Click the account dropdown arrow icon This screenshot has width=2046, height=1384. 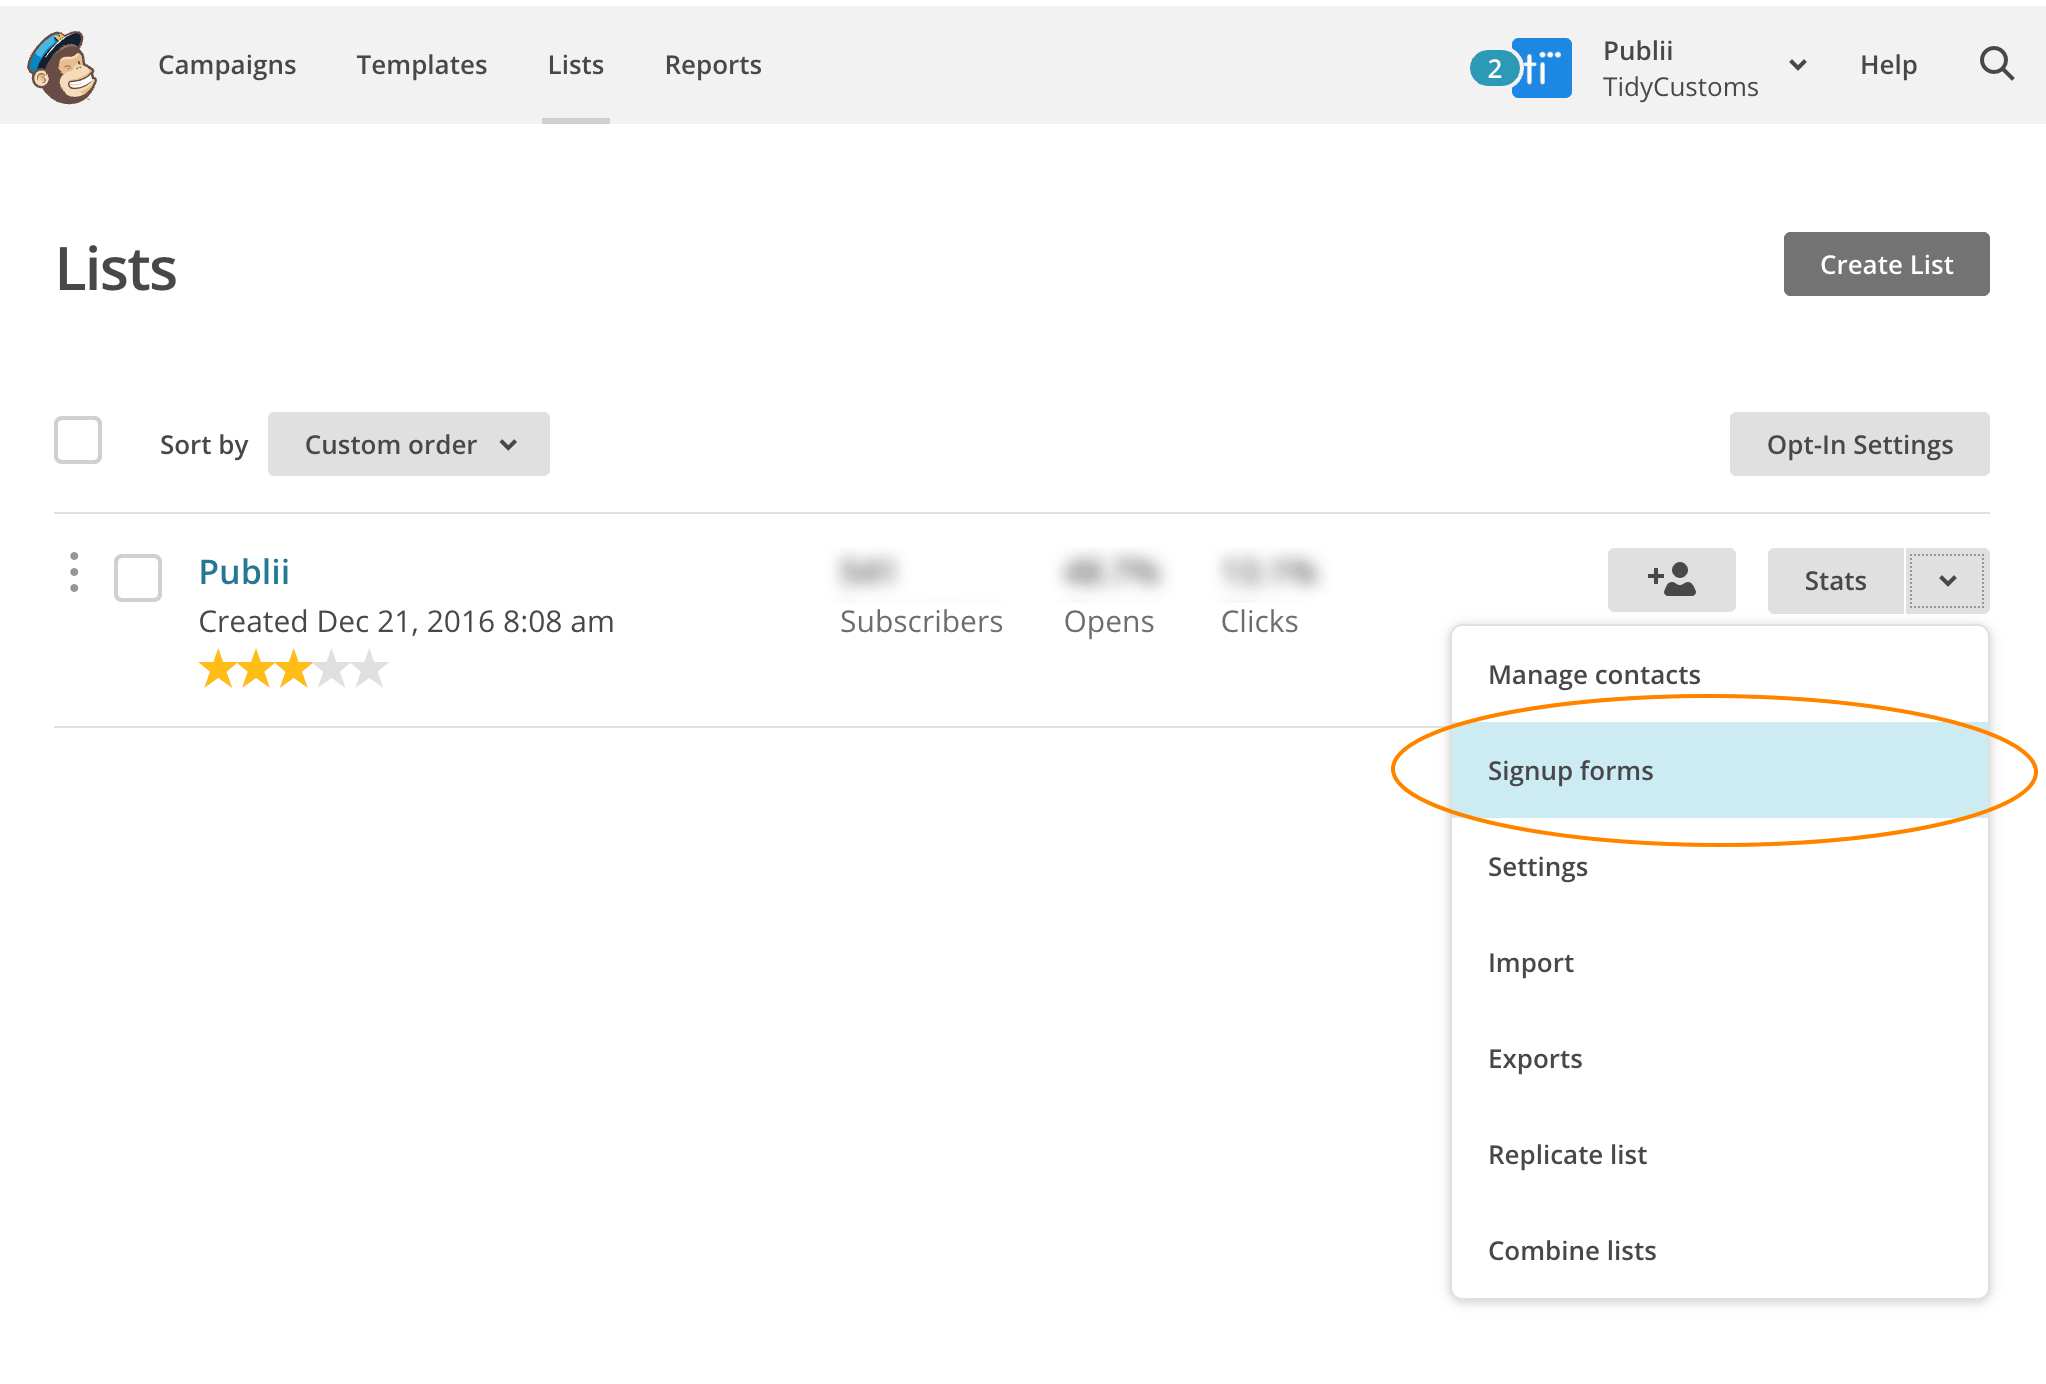[1796, 65]
